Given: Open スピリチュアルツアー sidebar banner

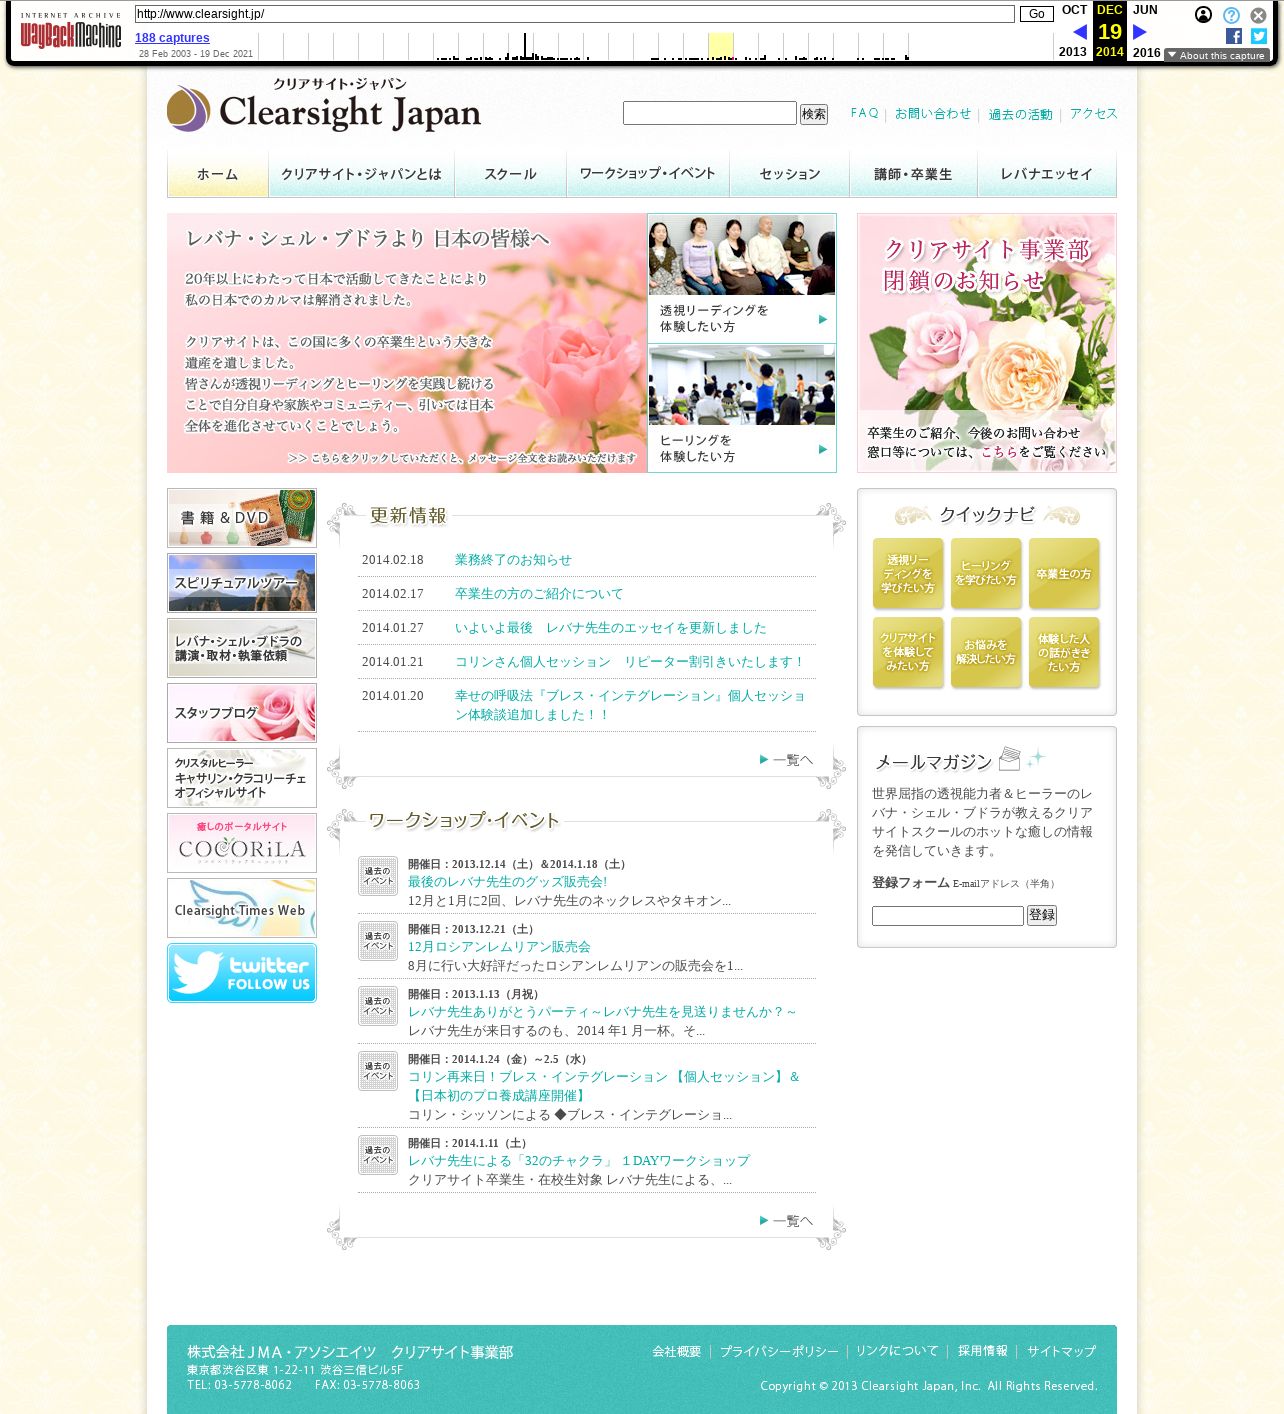Looking at the screenshot, I should [242, 583].
